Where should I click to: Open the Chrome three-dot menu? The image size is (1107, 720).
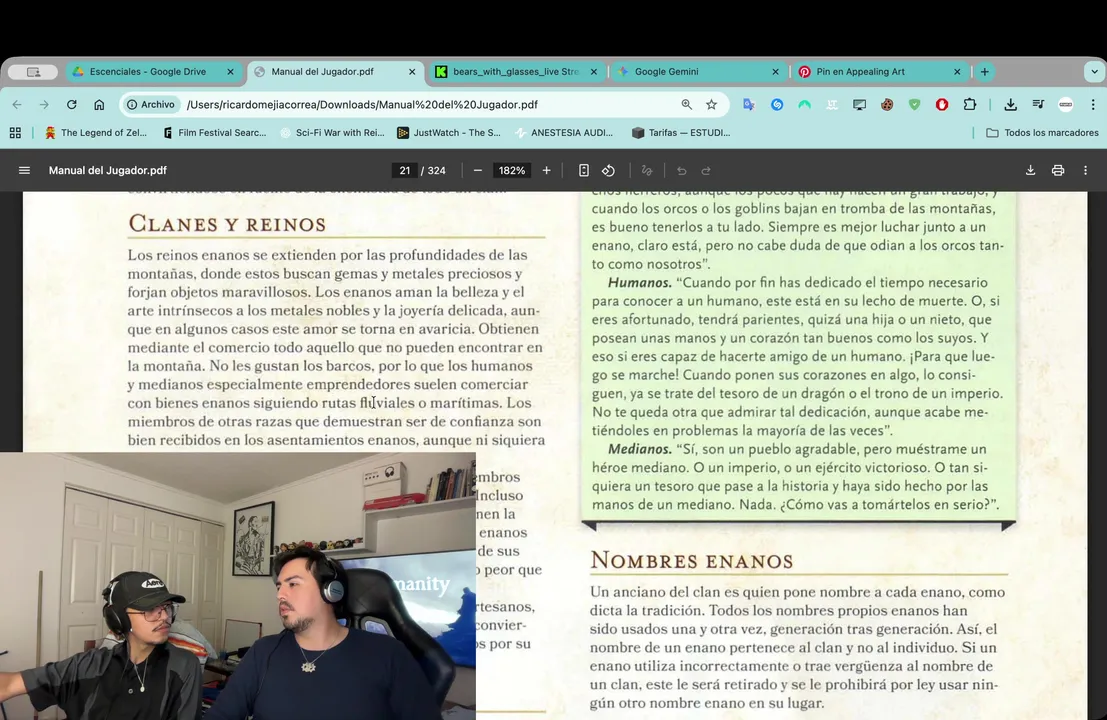1093,104
